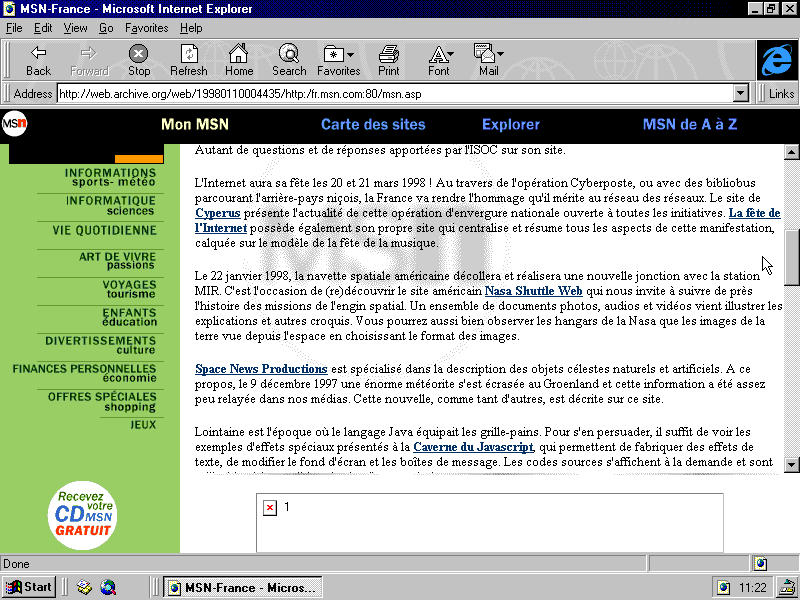Go back with the Back toolbar button

pyautogui.click(x=39, y=61)
